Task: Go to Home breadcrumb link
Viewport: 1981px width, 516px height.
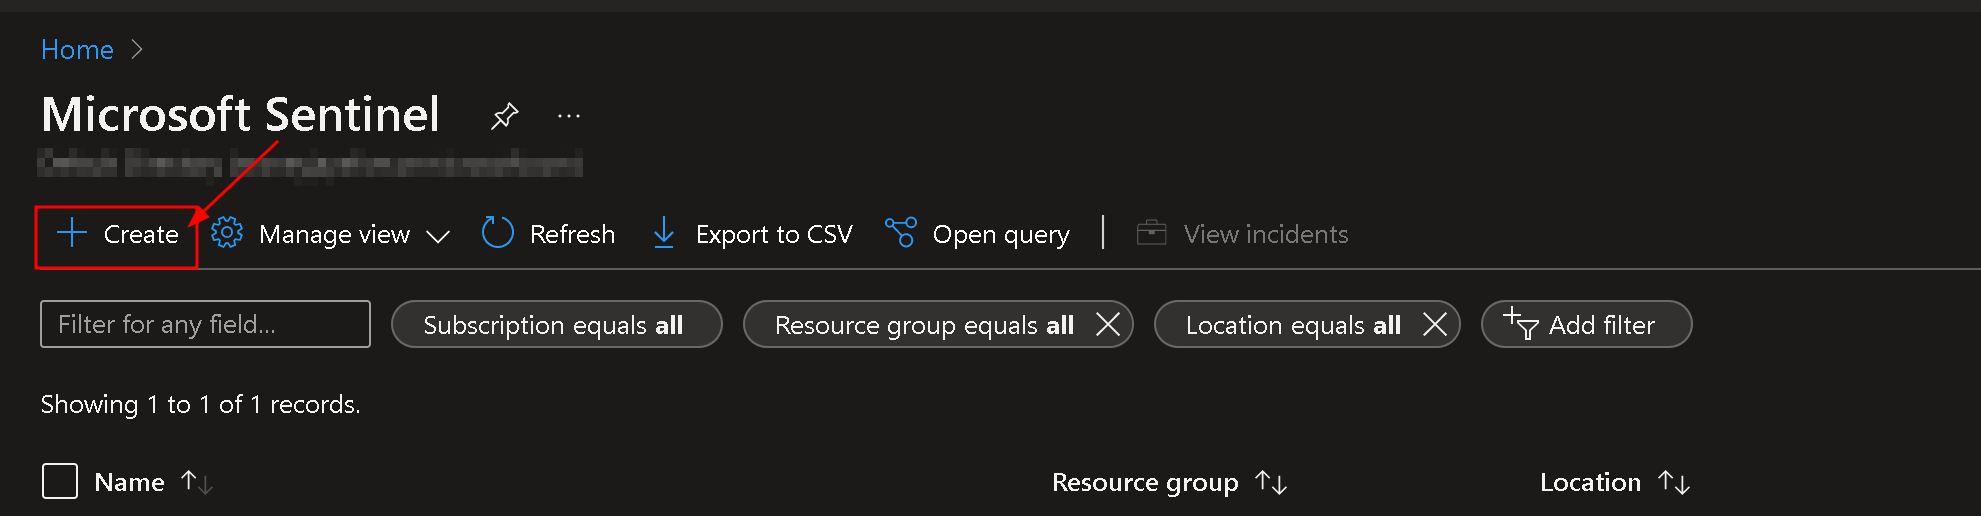Action: click(x=77, y=50)
